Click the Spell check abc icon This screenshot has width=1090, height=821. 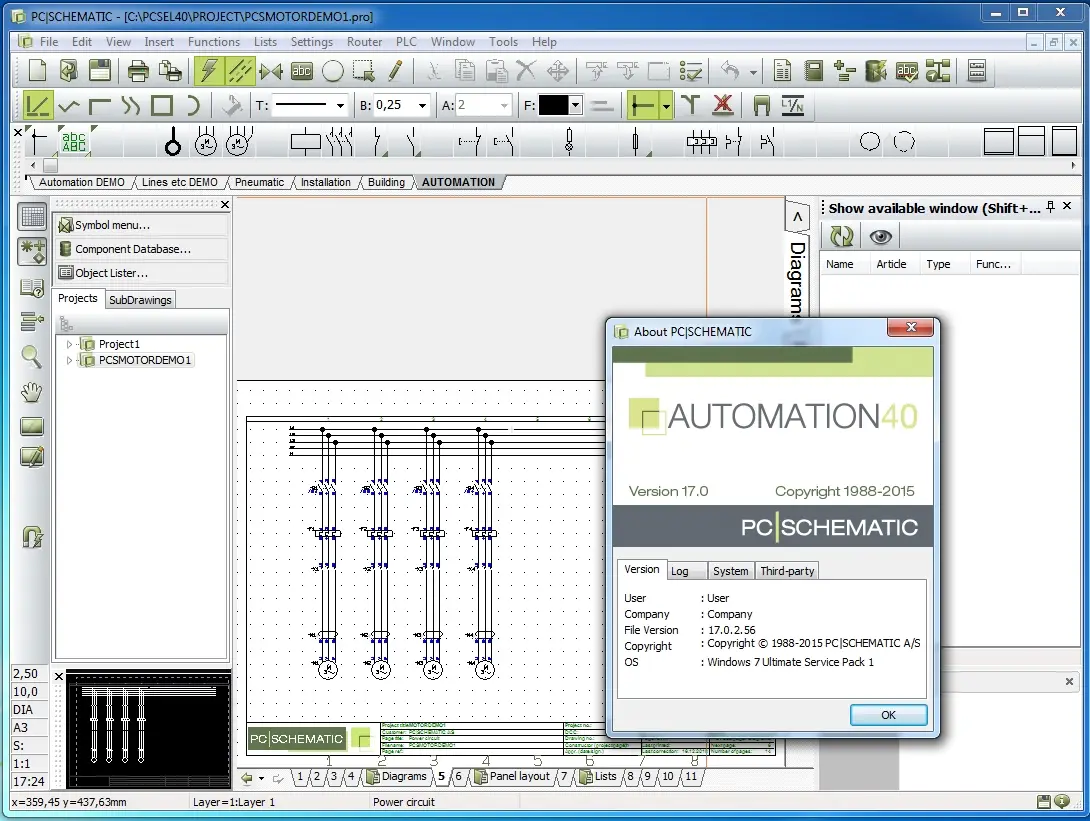906,71
